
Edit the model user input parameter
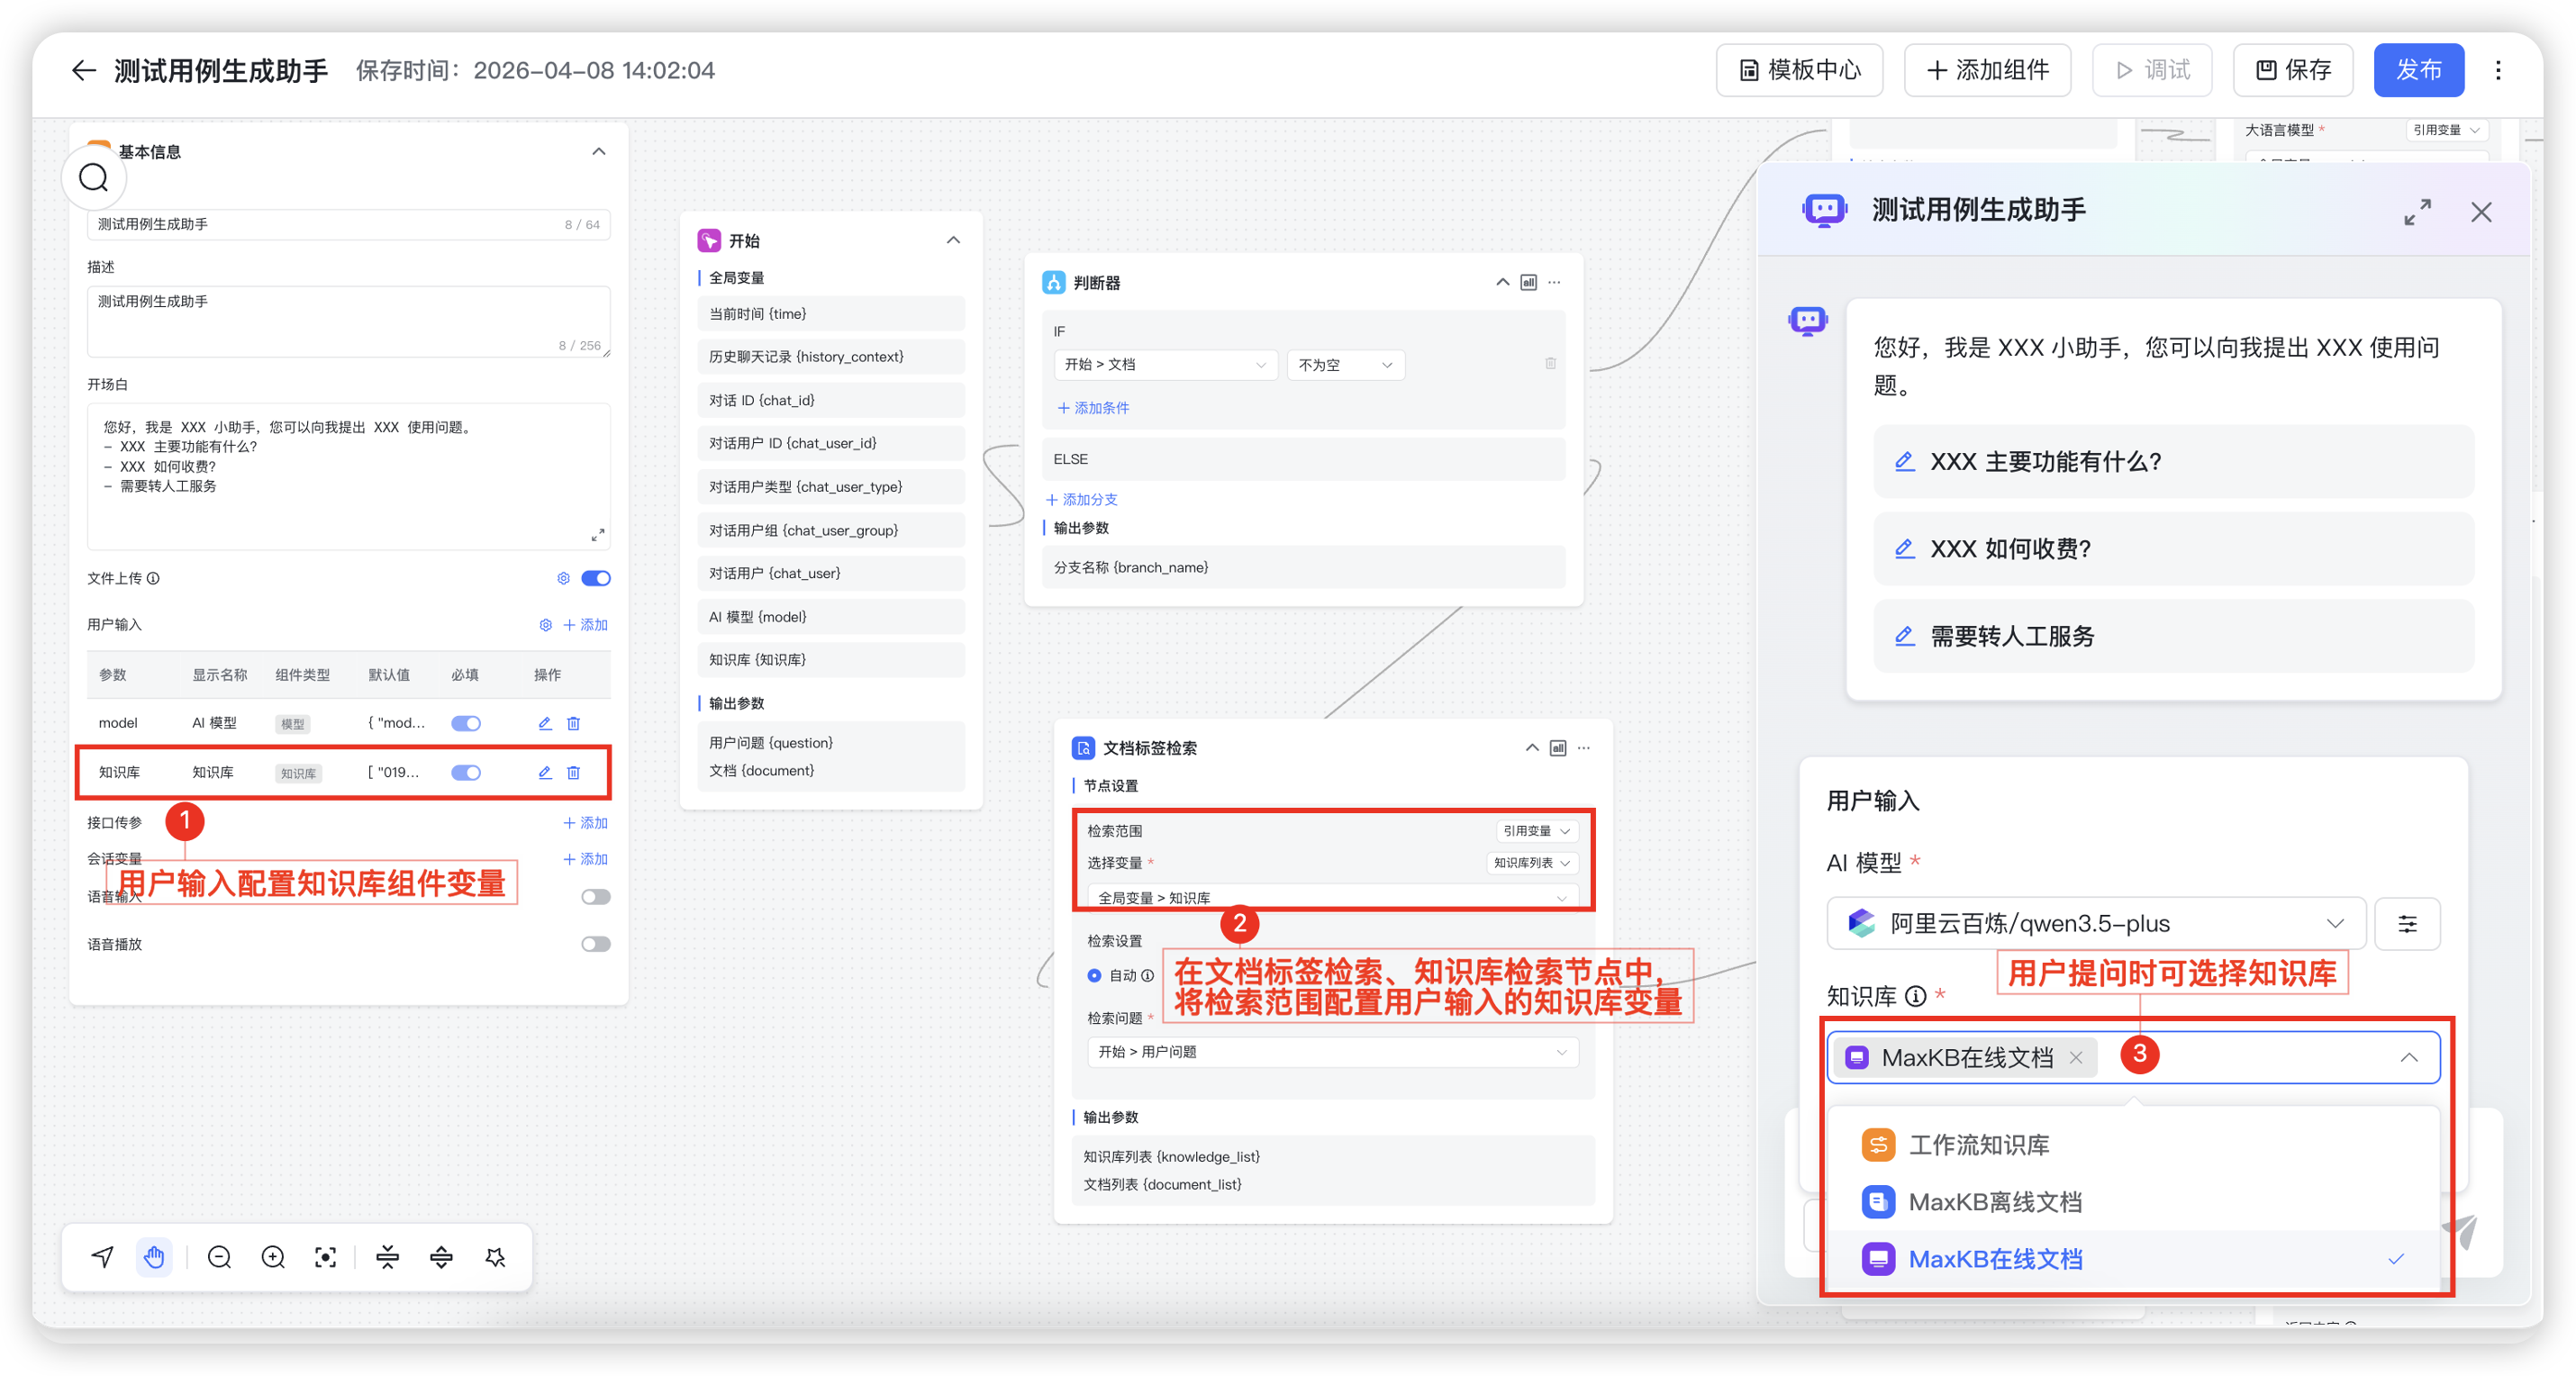click(545, 723)
